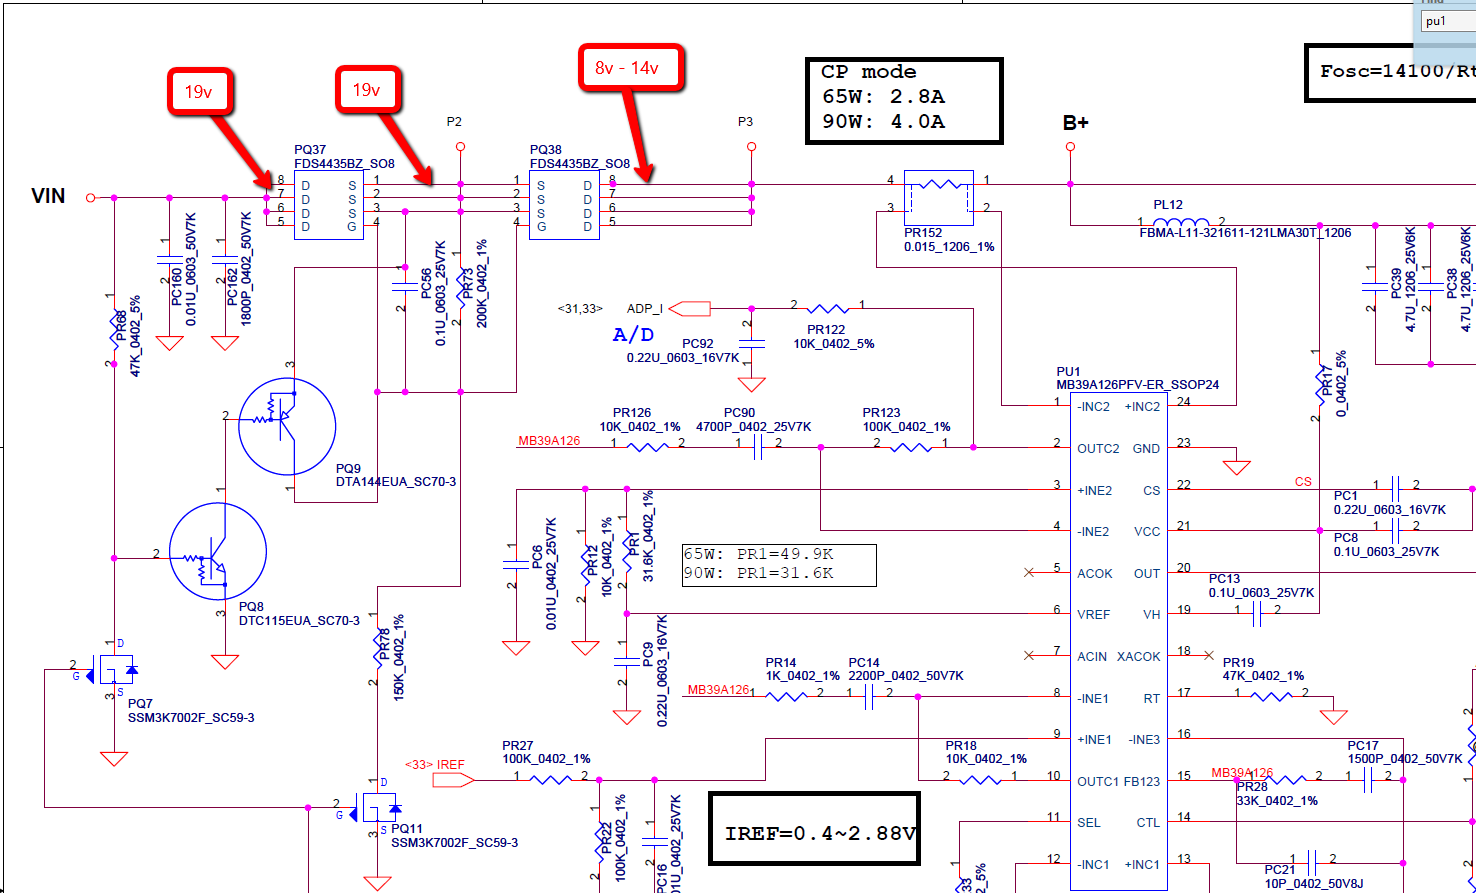Click the find field containing "pu1"

pos(1448,21)
